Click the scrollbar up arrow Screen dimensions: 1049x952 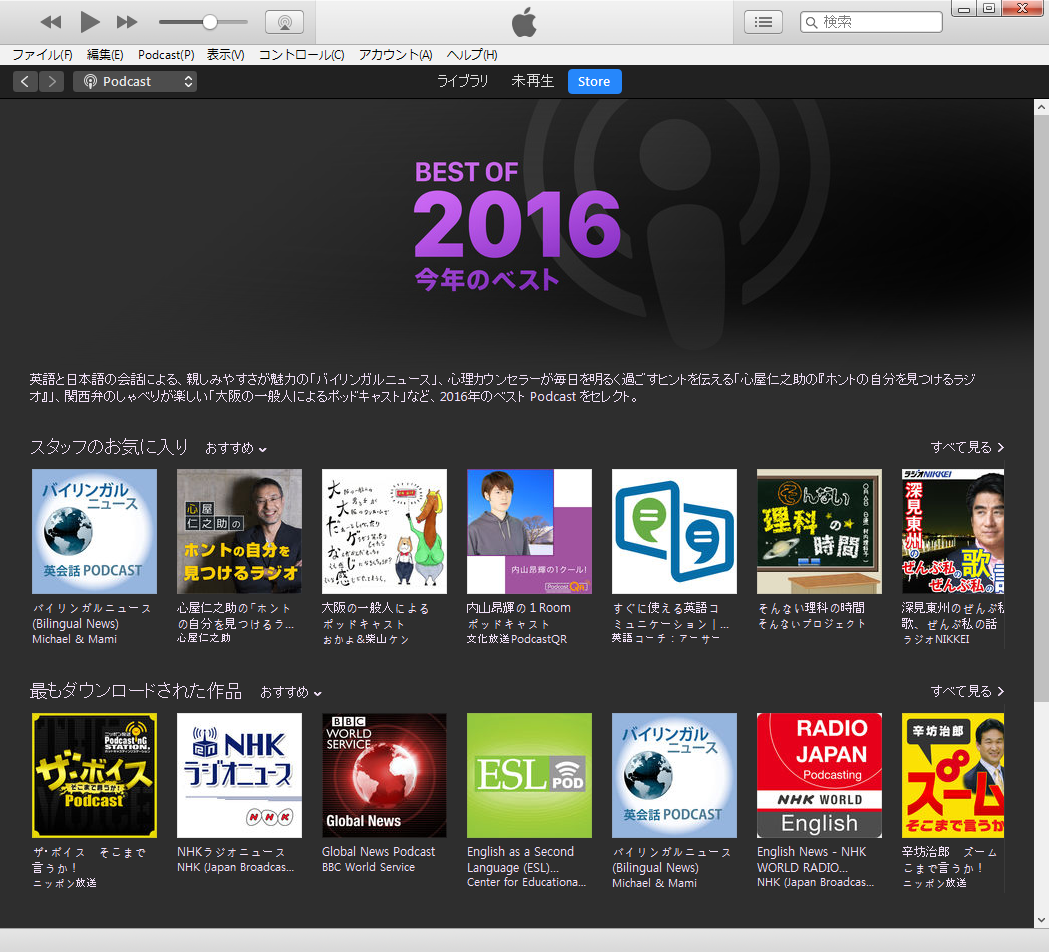click(x=1041, y=107)
